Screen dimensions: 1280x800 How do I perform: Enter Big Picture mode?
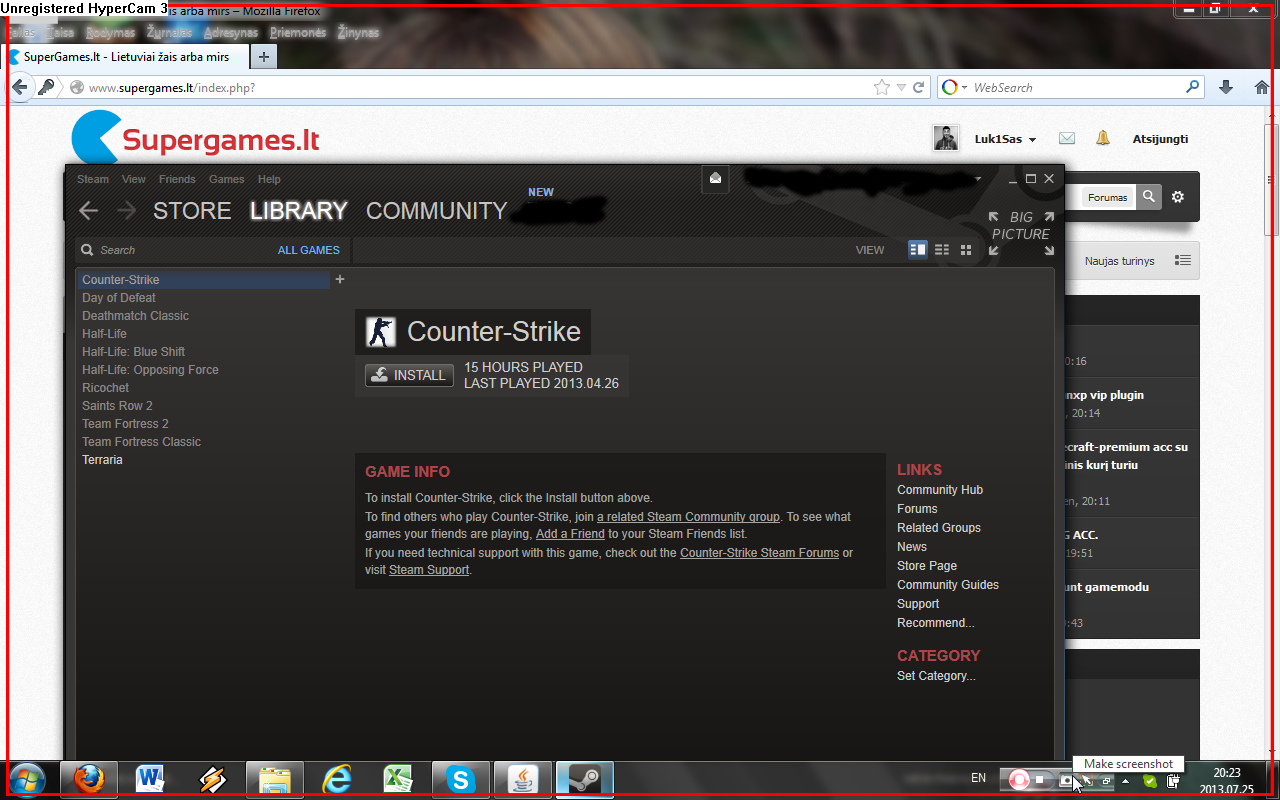(1021, 233)
